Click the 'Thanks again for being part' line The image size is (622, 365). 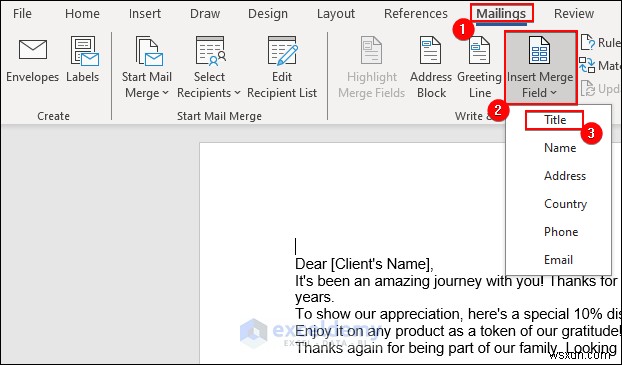455,348
